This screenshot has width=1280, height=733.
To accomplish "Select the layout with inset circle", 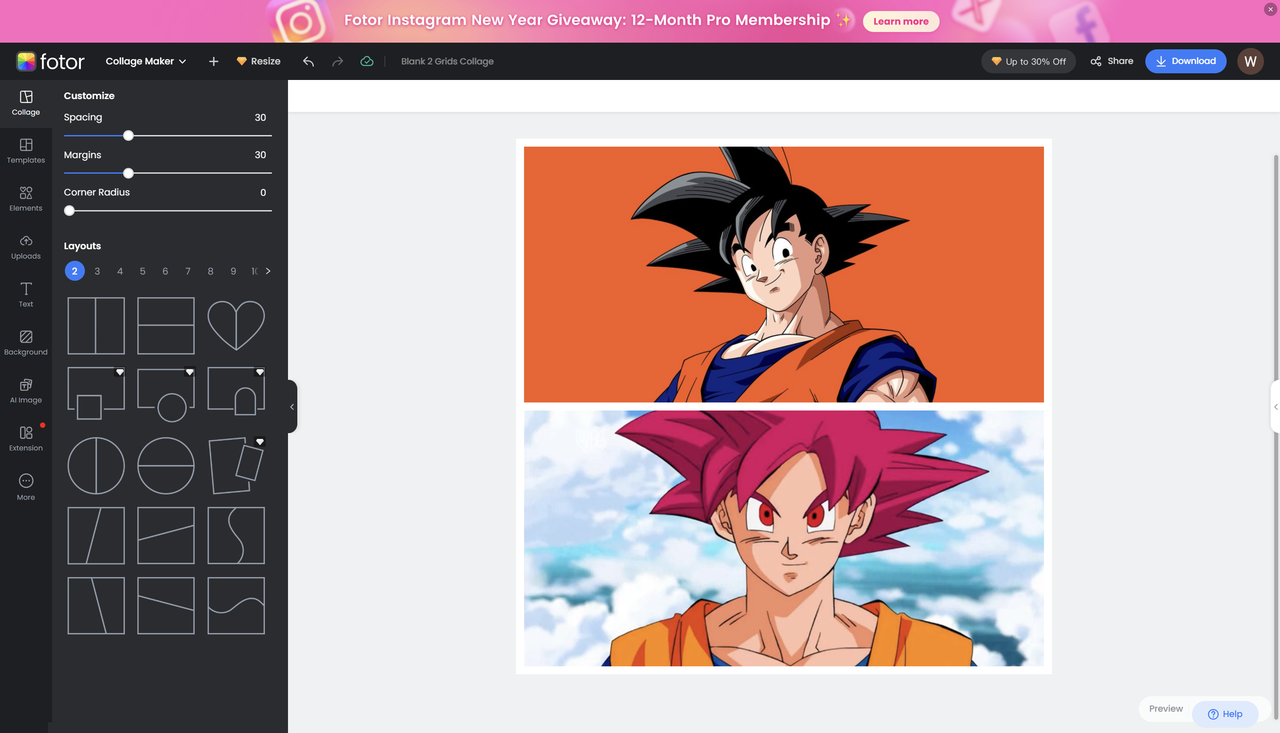I will (166, 394).
